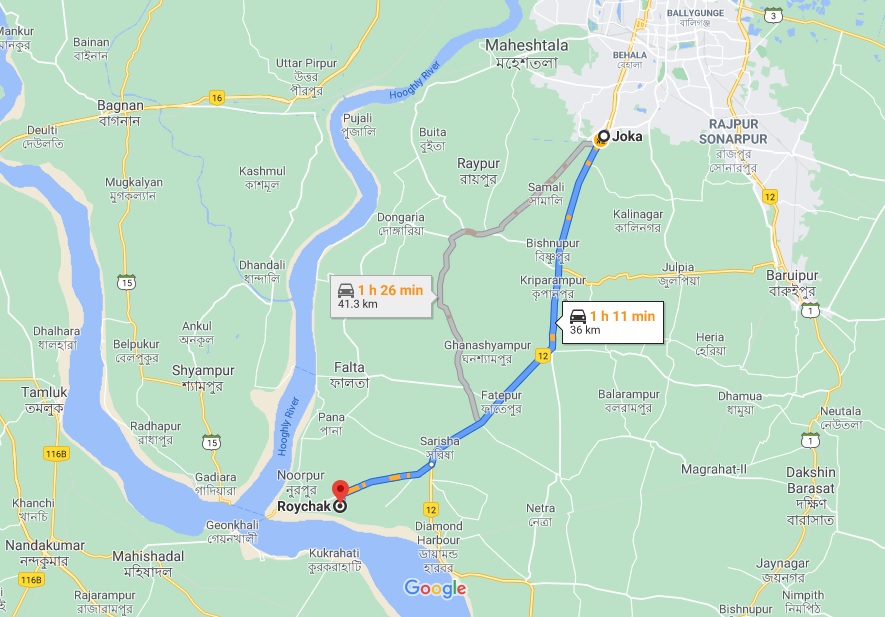Click the Sarisha waypoint on blue route
Screen dimensions: 885x617
tap(431, 464)
